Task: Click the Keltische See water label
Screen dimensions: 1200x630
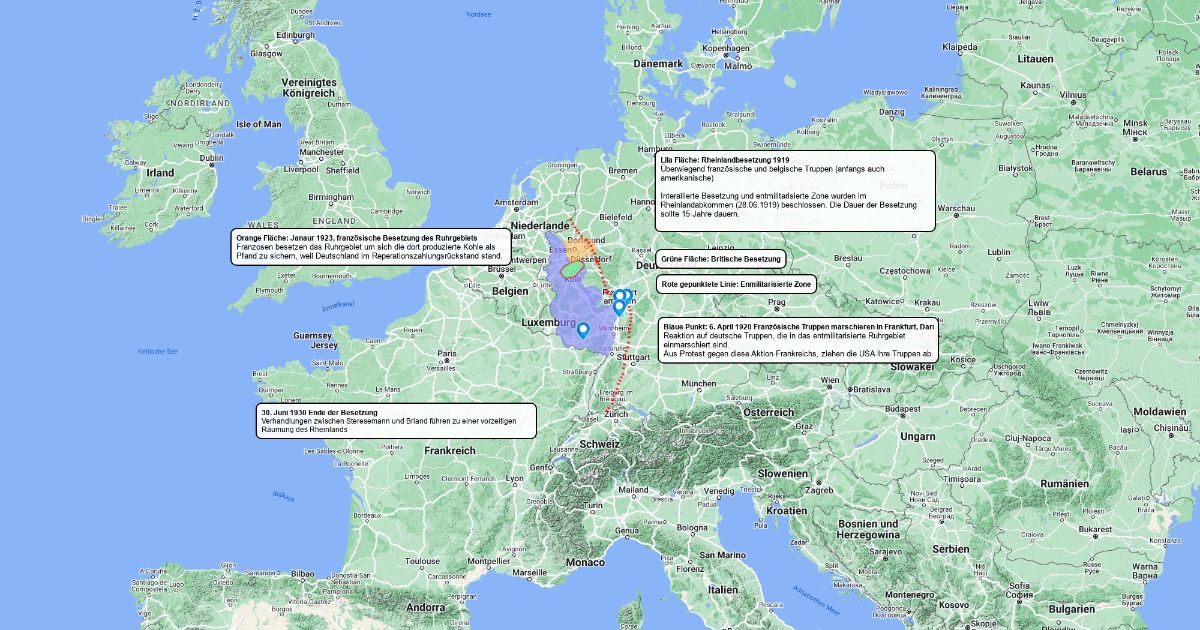Action: [x=158, y=352]
